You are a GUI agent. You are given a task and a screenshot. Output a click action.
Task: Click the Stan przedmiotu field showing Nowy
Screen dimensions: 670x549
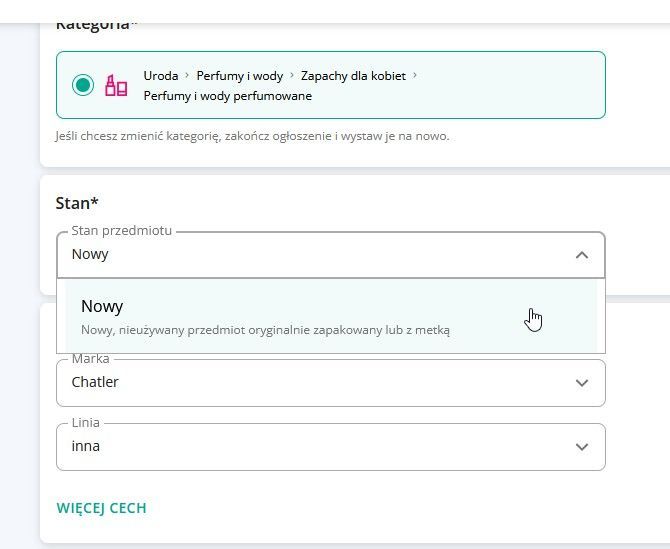(331, 255)
